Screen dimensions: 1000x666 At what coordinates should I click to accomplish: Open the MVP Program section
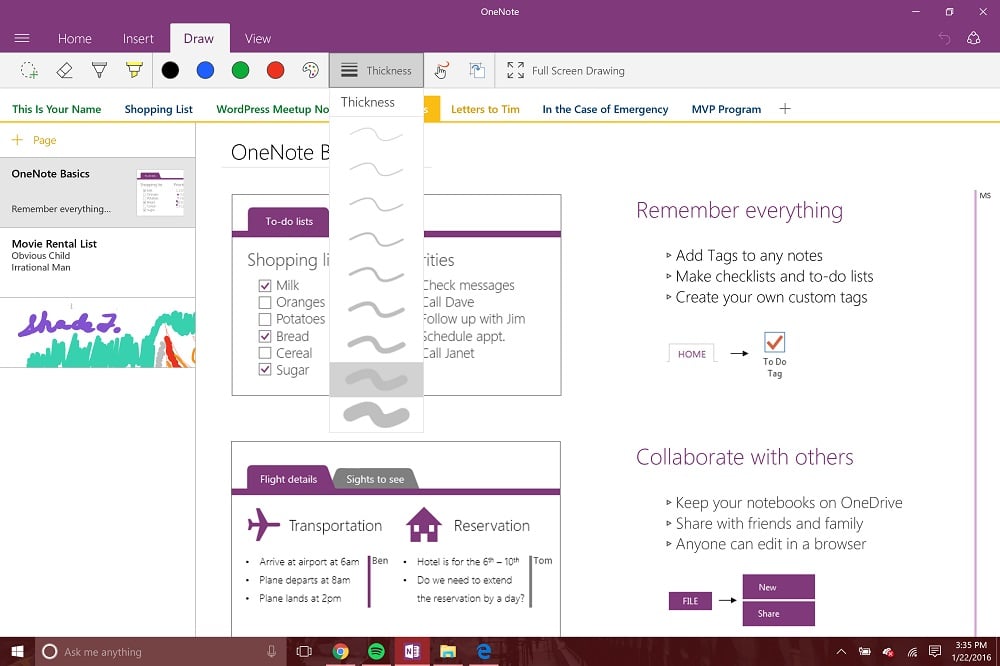coord(726,109)
